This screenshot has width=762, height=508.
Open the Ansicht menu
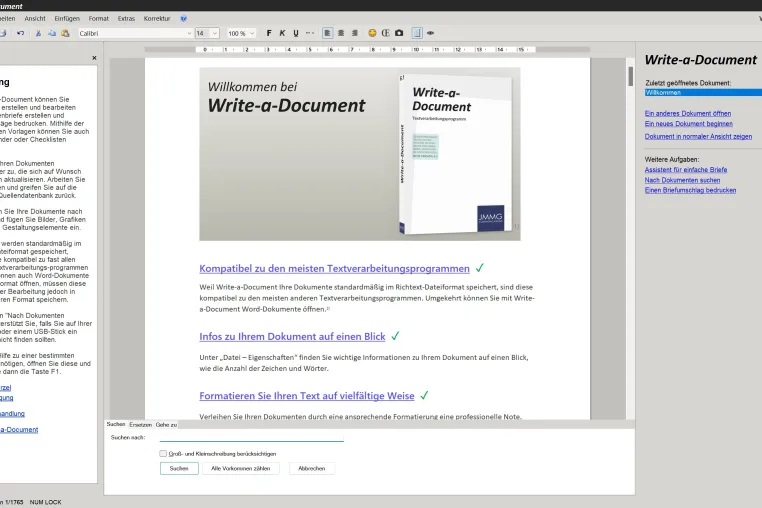35,18
